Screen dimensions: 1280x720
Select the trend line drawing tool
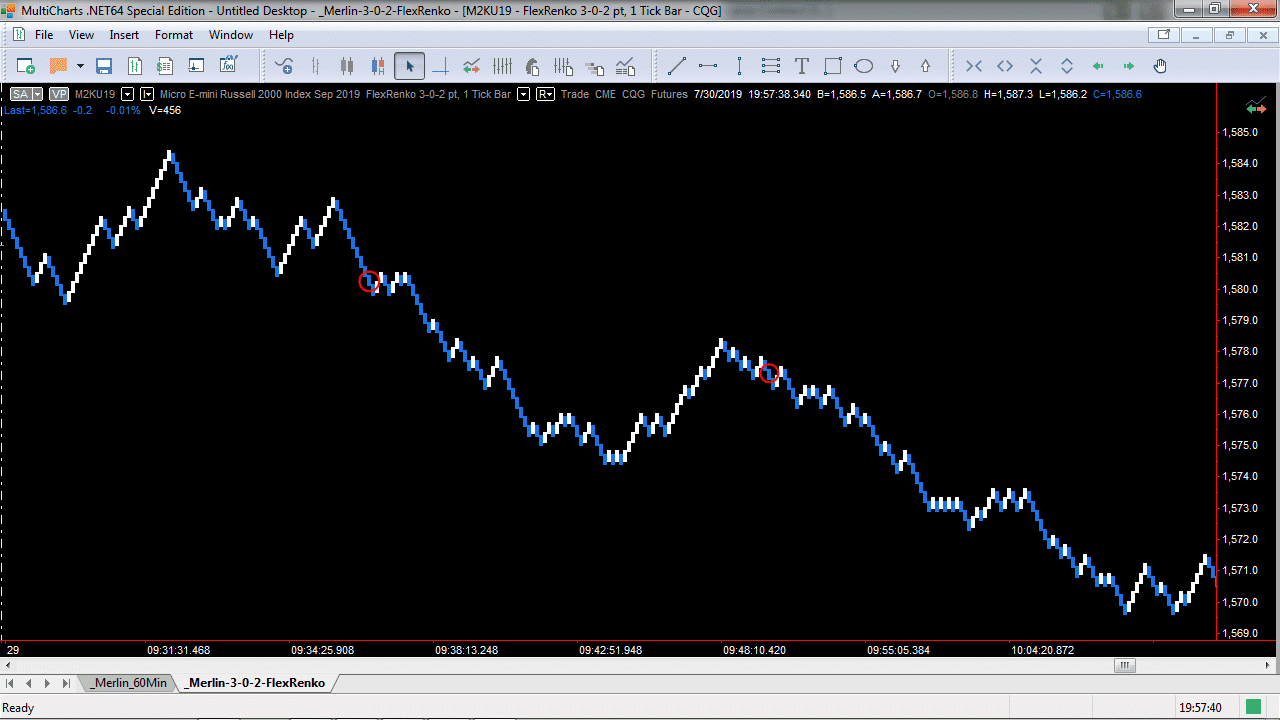click(x=677, y=66)
